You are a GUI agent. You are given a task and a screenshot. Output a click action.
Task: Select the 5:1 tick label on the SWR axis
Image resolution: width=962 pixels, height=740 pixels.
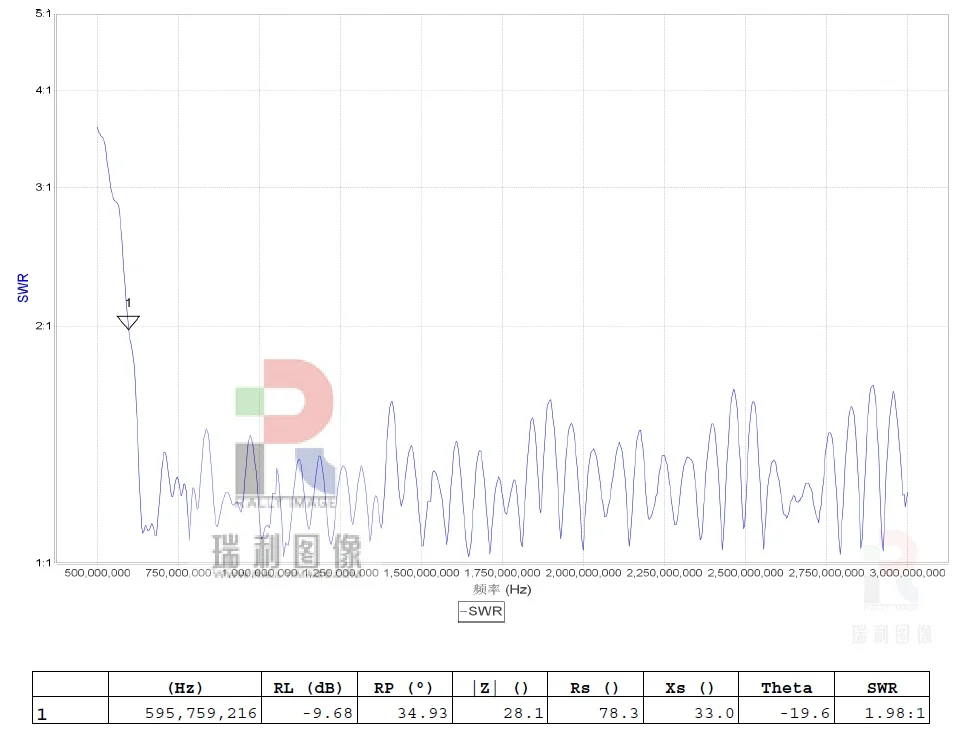coord(43,13)
